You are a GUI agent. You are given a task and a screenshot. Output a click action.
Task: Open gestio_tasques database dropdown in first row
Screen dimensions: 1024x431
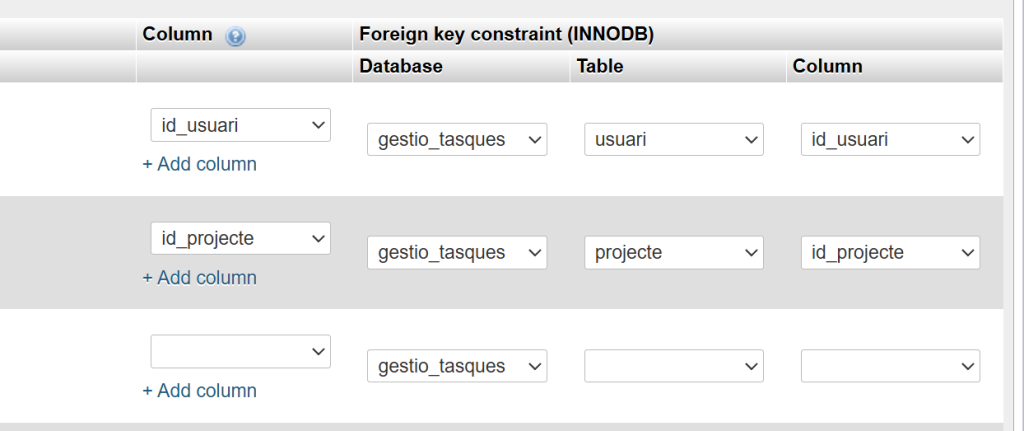point(457,140)
